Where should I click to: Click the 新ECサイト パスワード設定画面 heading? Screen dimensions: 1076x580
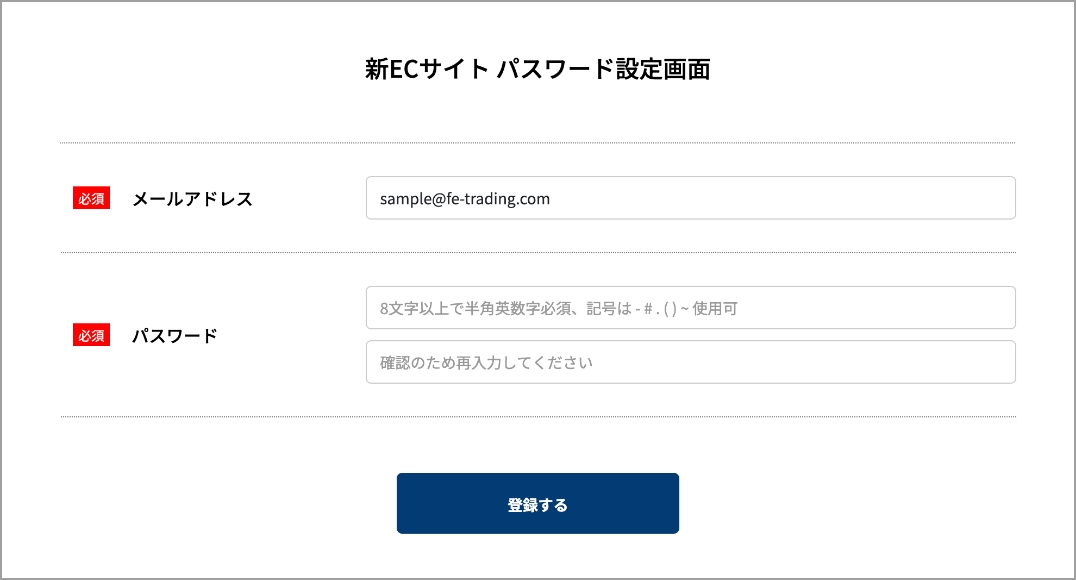pos(537,69)
